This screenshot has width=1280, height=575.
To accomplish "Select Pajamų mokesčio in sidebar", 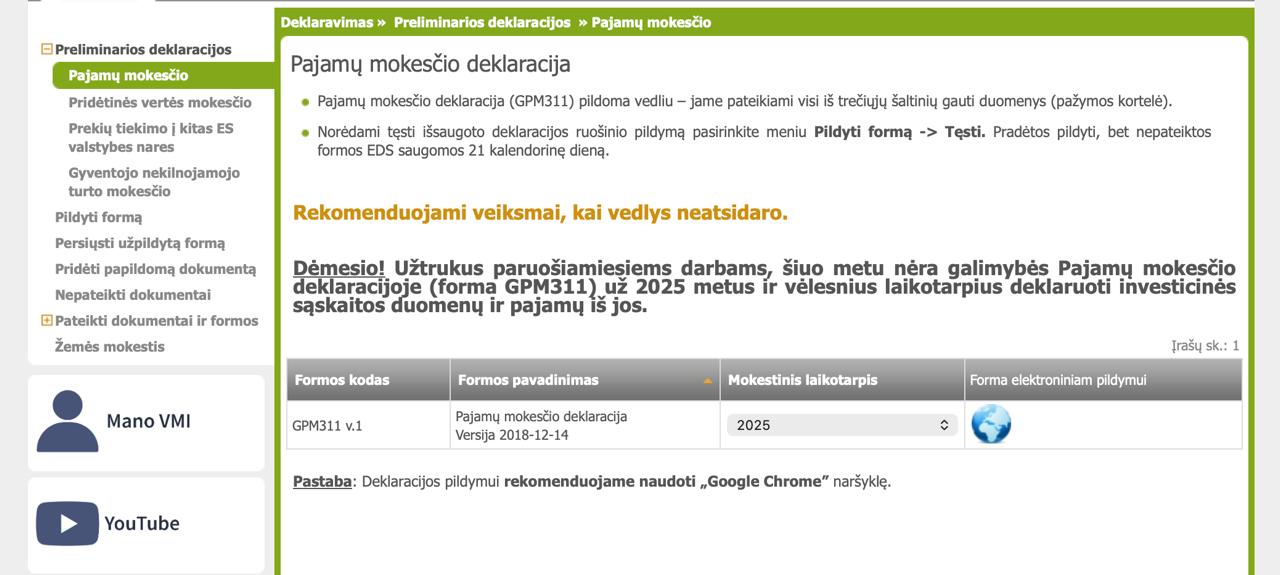I will point(128,76).
